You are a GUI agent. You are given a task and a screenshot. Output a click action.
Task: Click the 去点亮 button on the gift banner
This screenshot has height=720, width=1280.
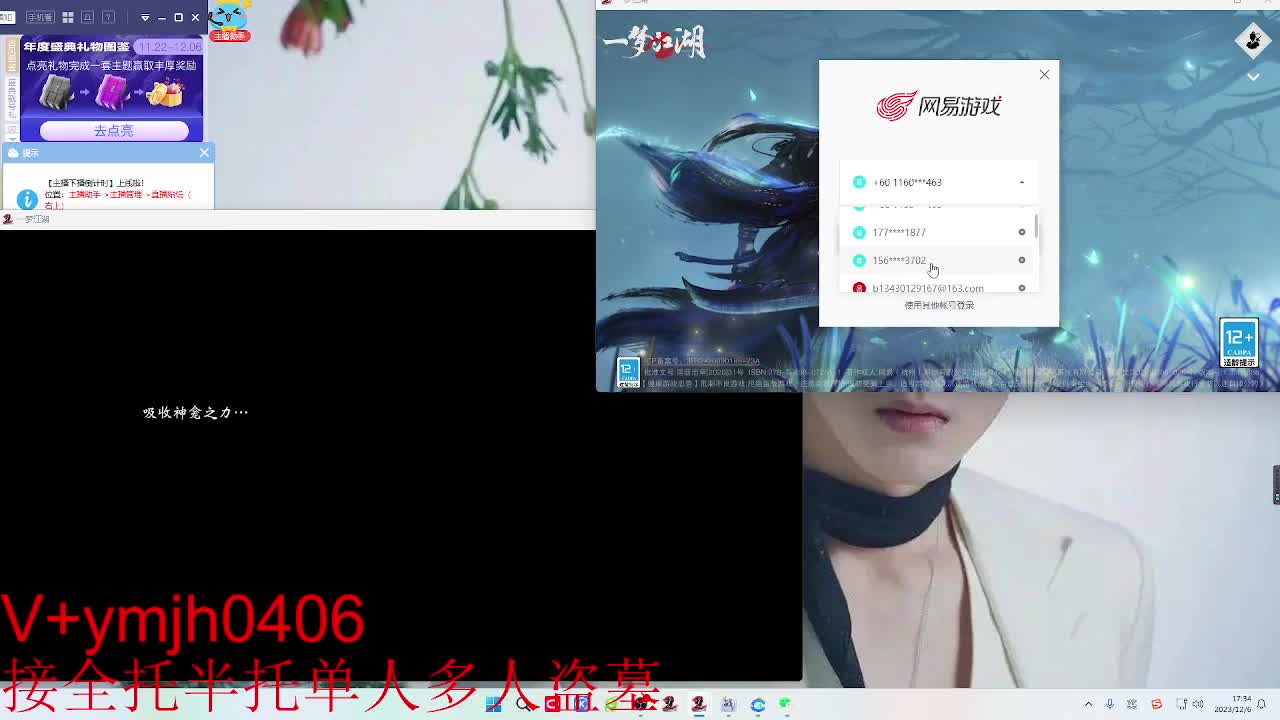click(113, 131)
